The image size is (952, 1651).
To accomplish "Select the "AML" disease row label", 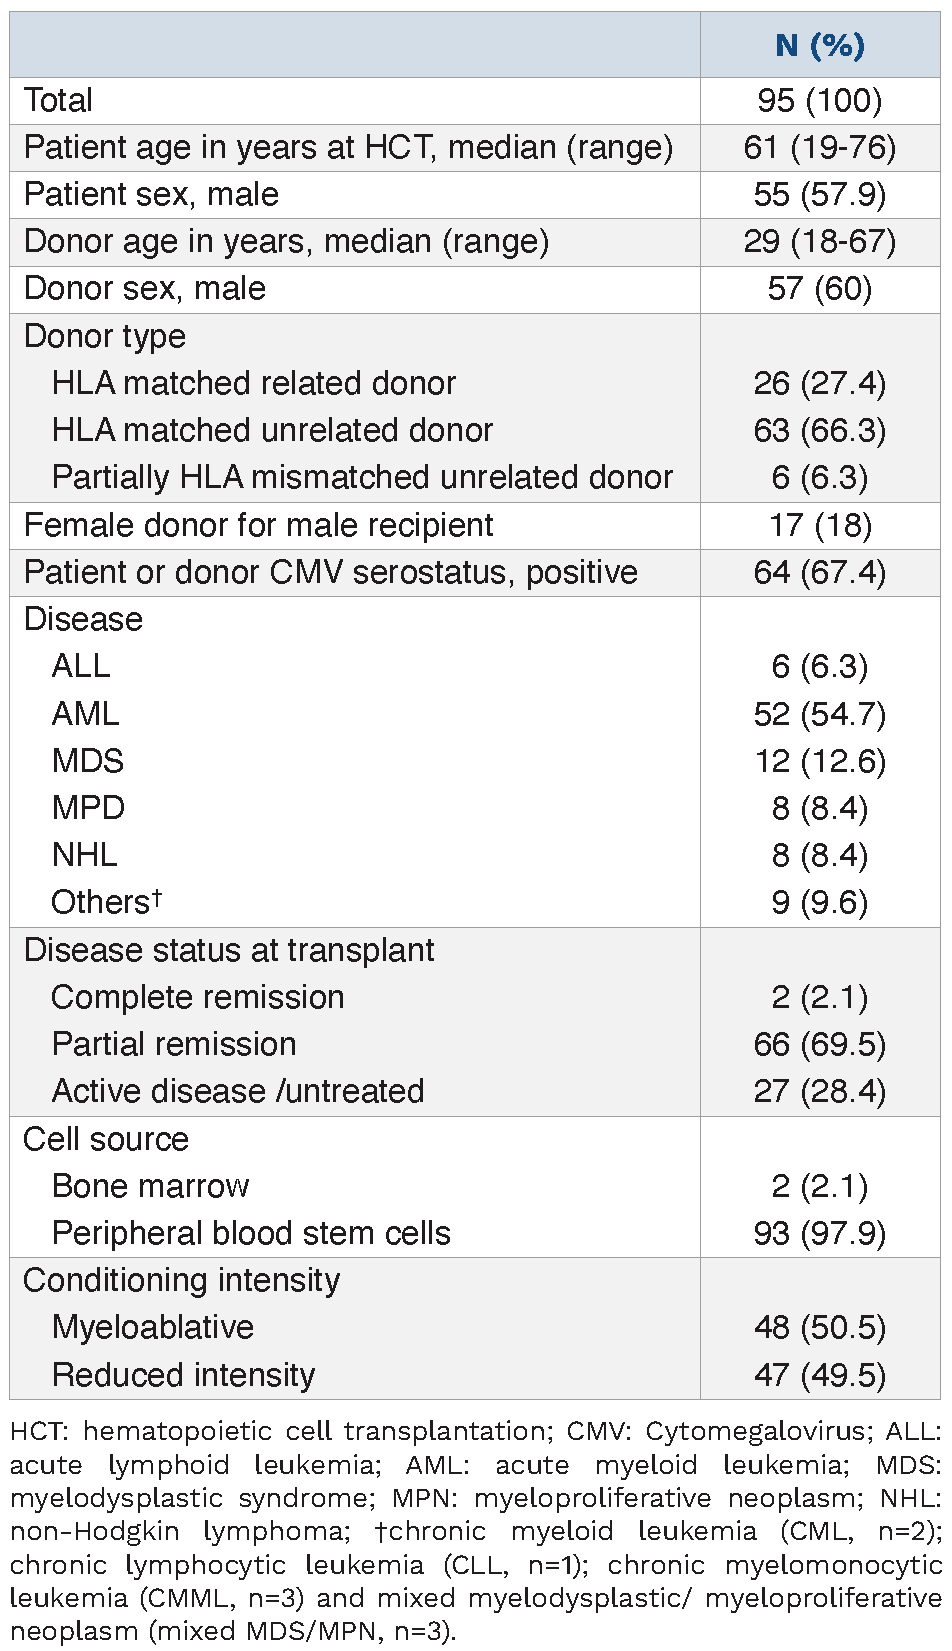I will point(85,713).
